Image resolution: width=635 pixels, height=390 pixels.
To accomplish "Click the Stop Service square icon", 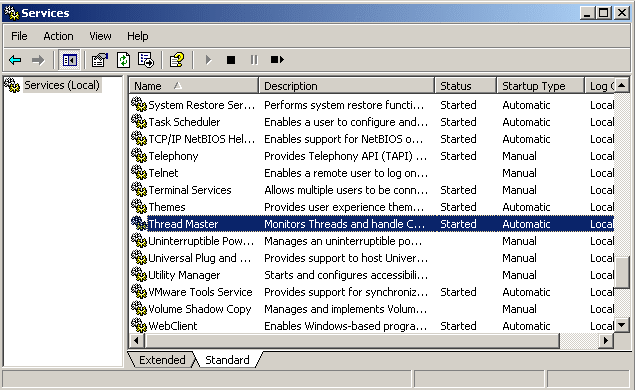I will tap(231, 60).
